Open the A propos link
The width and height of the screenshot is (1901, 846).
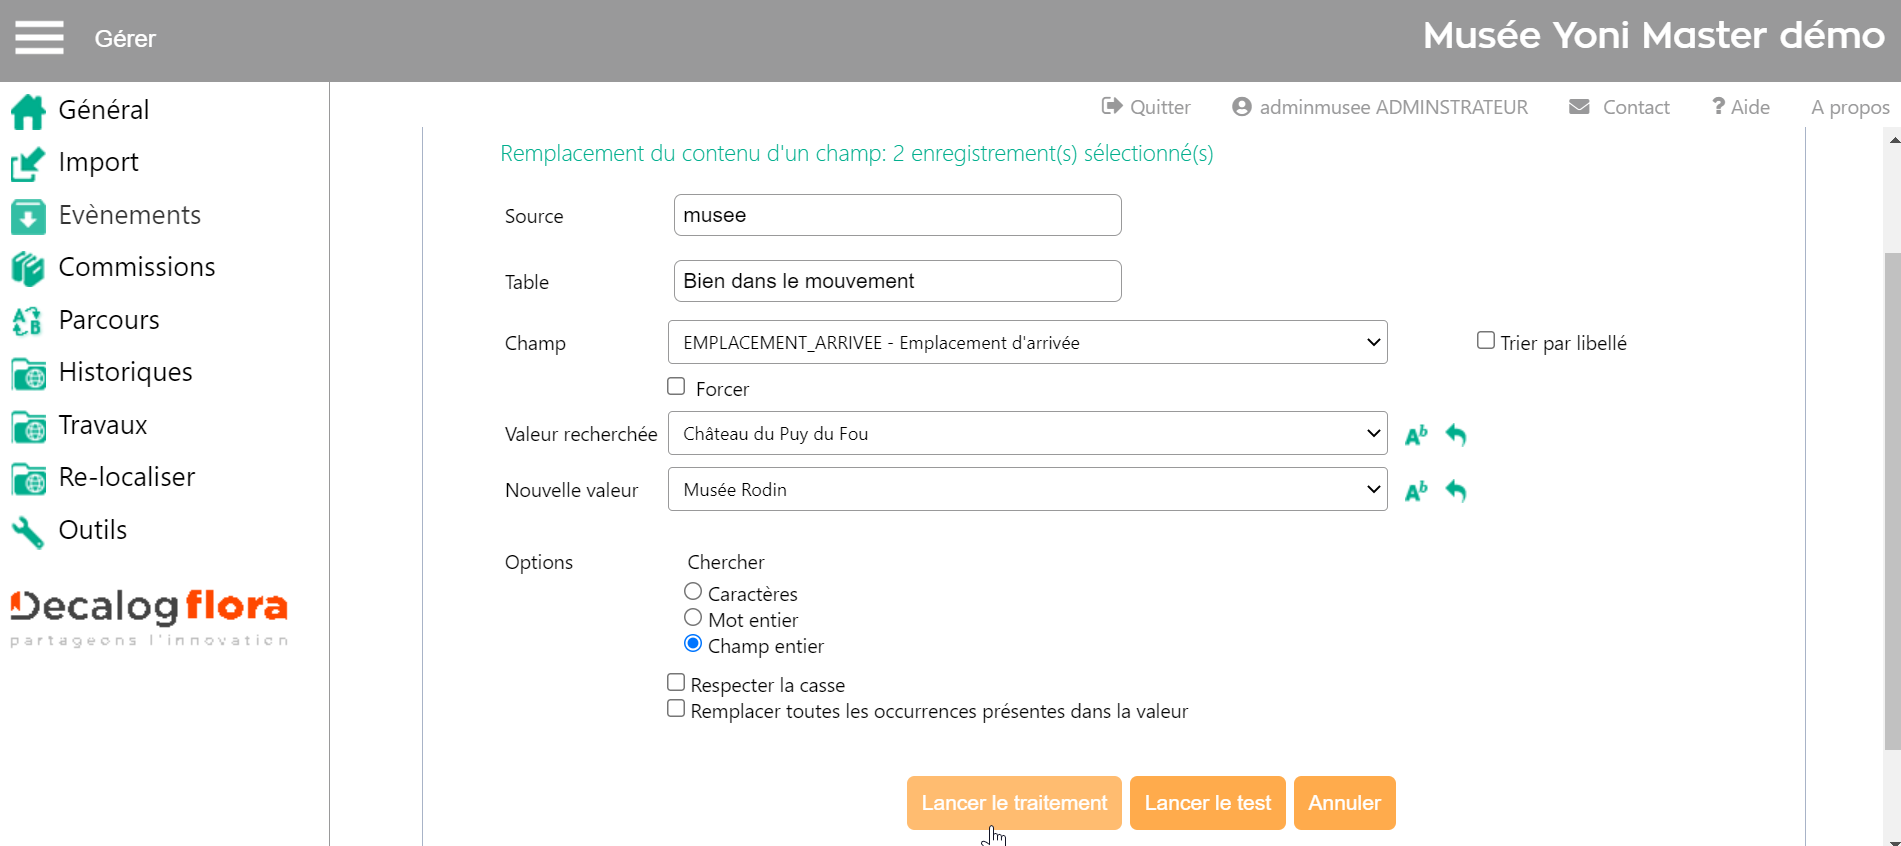pos(1850,107)
